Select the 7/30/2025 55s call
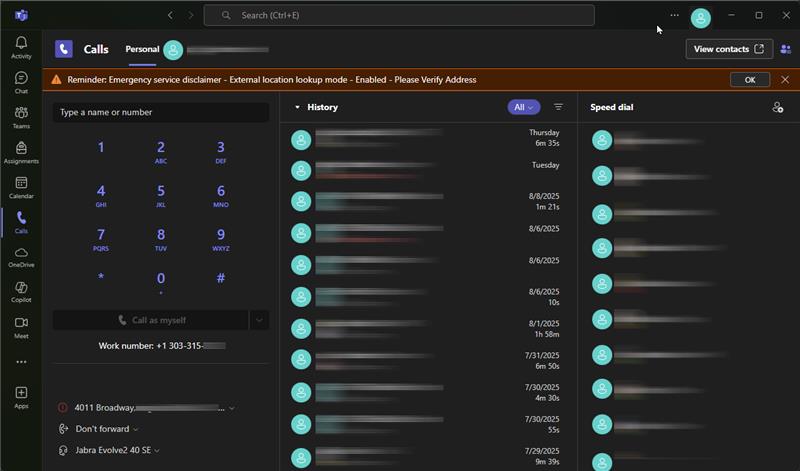The image size is (800, 471). tap(428, 425)
